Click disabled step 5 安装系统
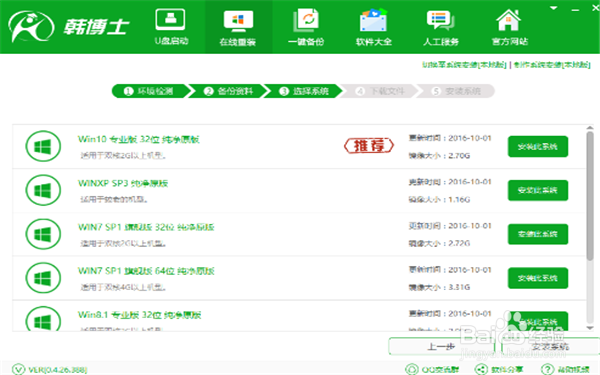This screenshot has width=600, height=375. tap(456, 91)
